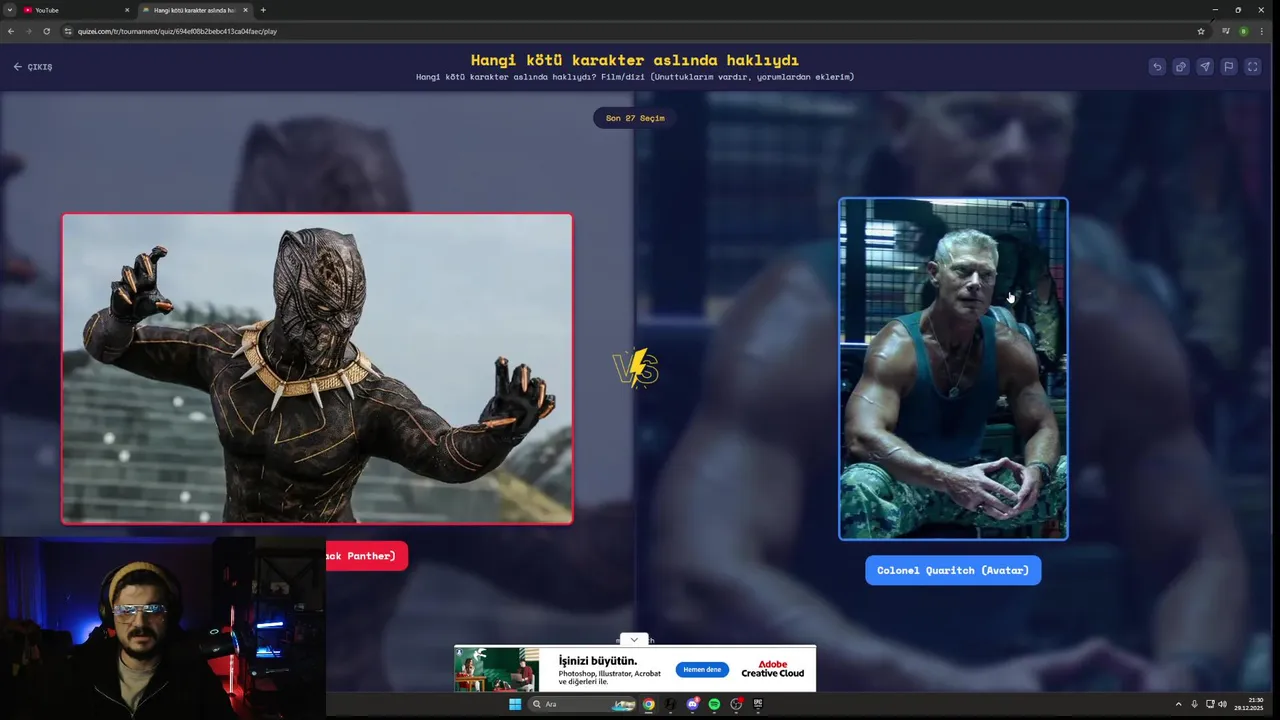Click the dice randomize icon
Image resolution: width=1280 pixels, height=720 pixels.
(1181, 67)
